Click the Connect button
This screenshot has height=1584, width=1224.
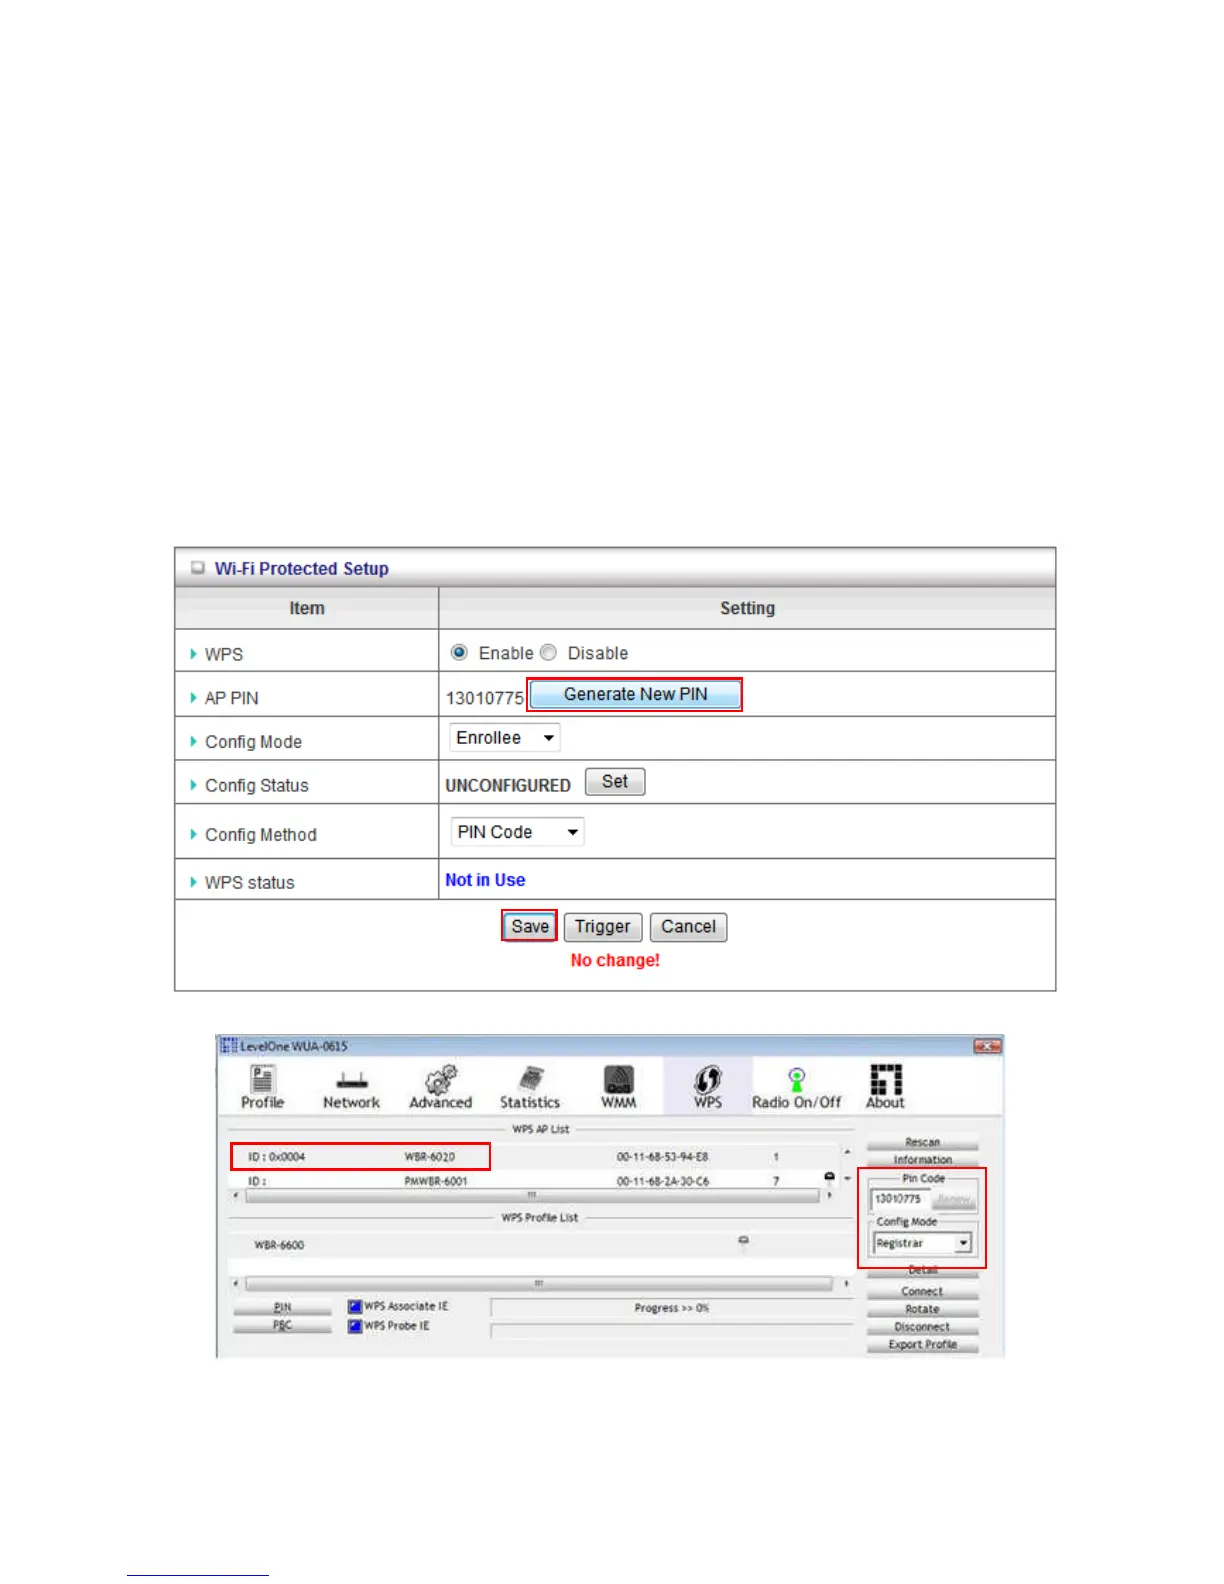click(922, 1291)
